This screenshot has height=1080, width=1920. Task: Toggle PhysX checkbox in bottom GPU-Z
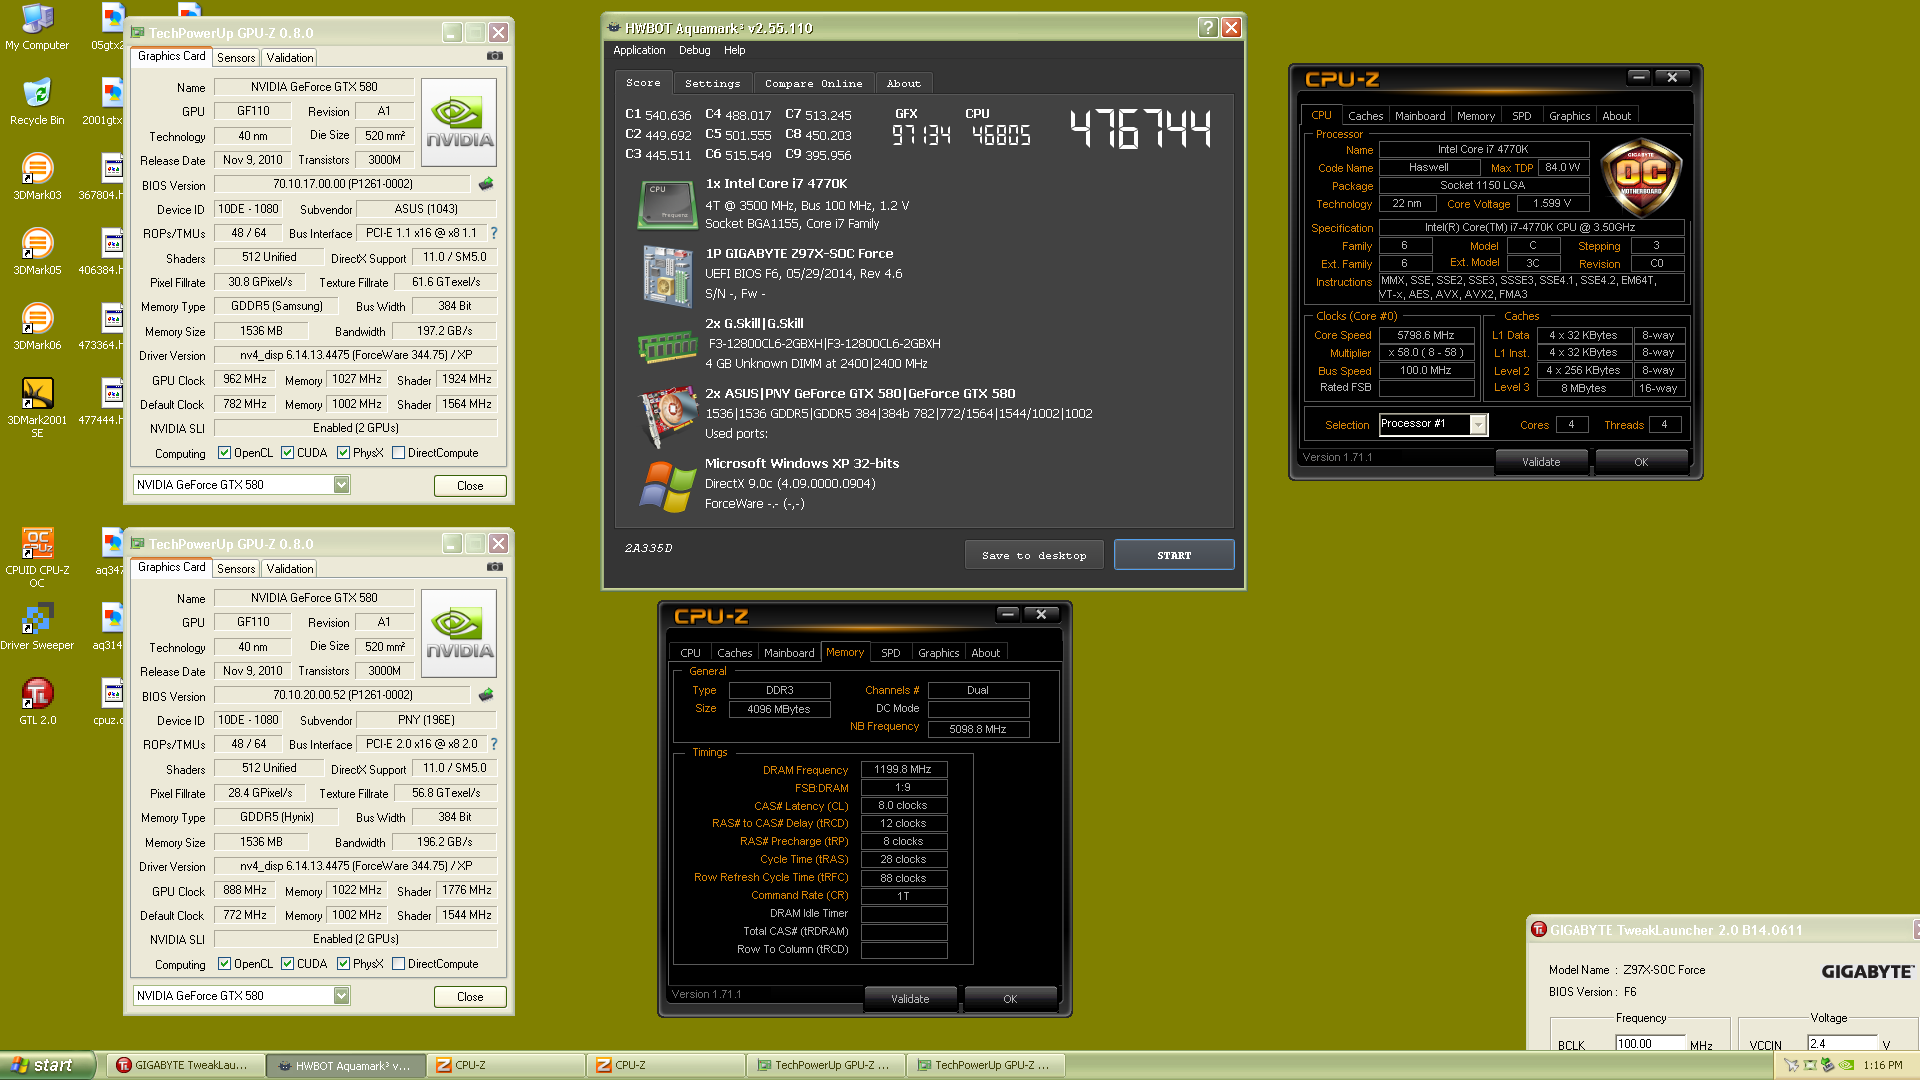[343, 964]
